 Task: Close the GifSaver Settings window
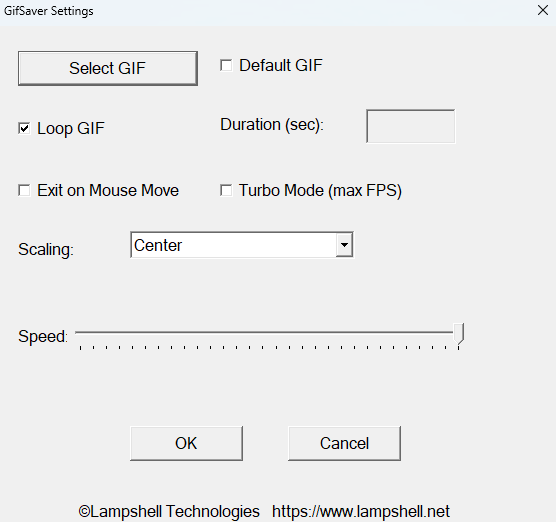point(543,10)
